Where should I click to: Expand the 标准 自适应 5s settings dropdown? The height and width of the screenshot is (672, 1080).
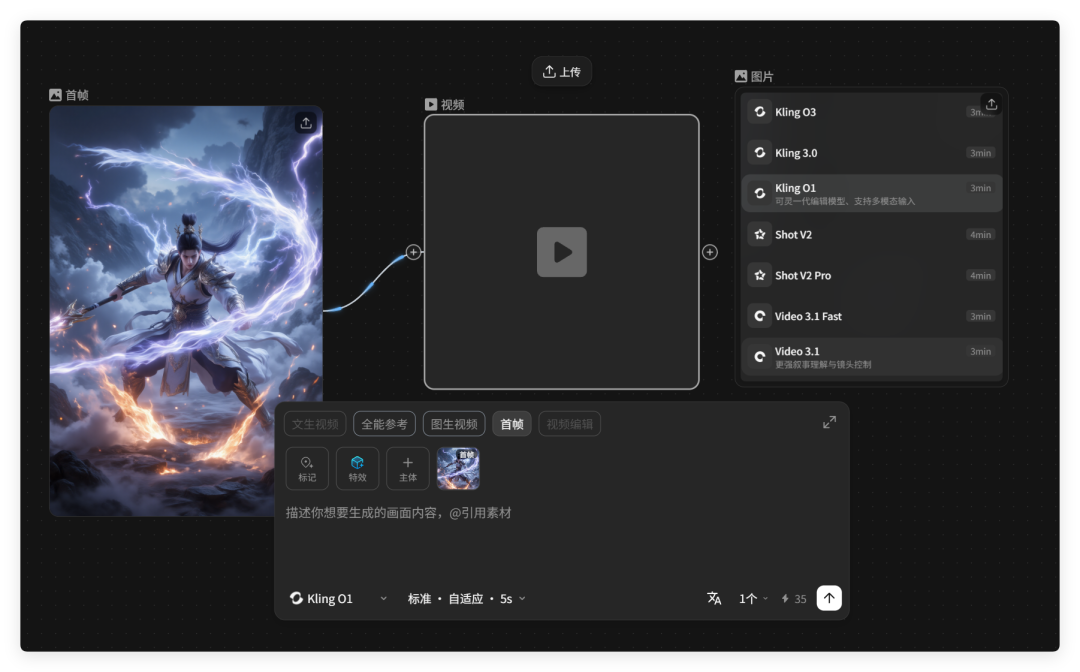tap(466, 598)
